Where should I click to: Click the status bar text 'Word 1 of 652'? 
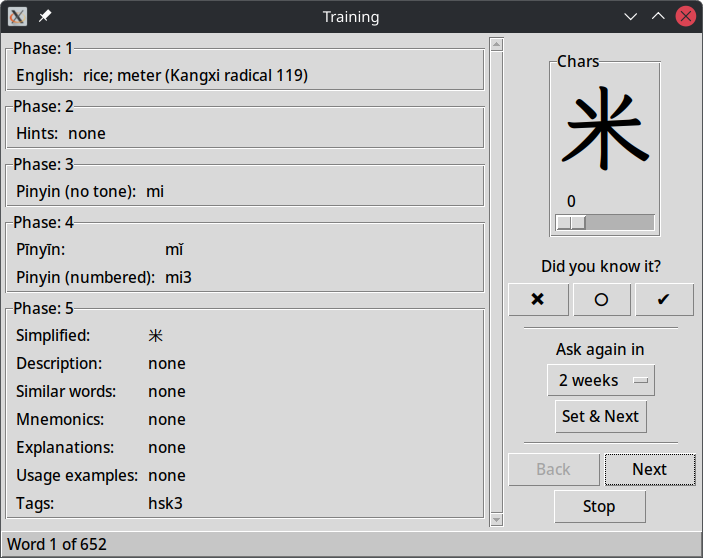[57, 545]
